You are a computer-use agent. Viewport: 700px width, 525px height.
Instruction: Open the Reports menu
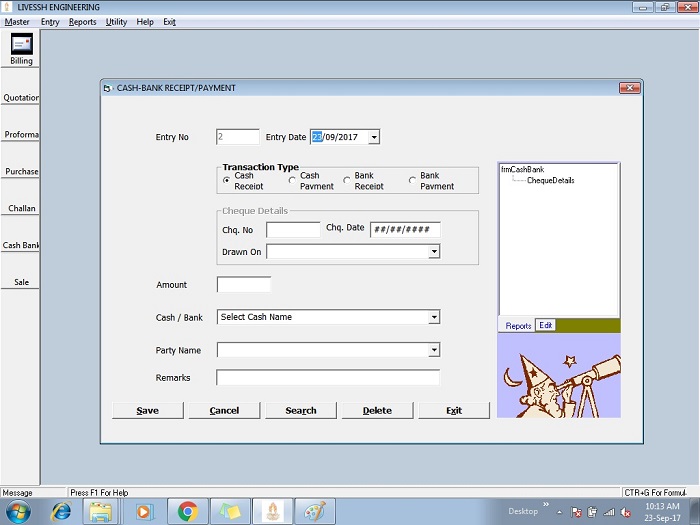[83, 22]
